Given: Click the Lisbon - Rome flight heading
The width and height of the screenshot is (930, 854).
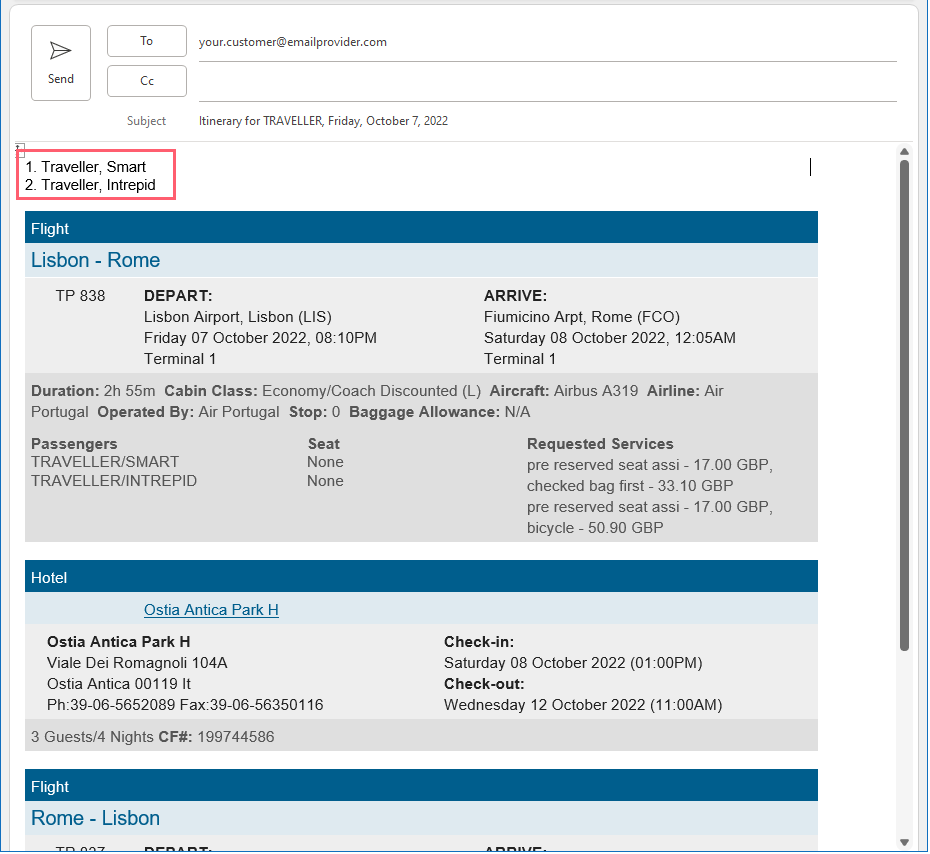Looking at the screenshot, I should pyautogui.click(x=96, y=260).
